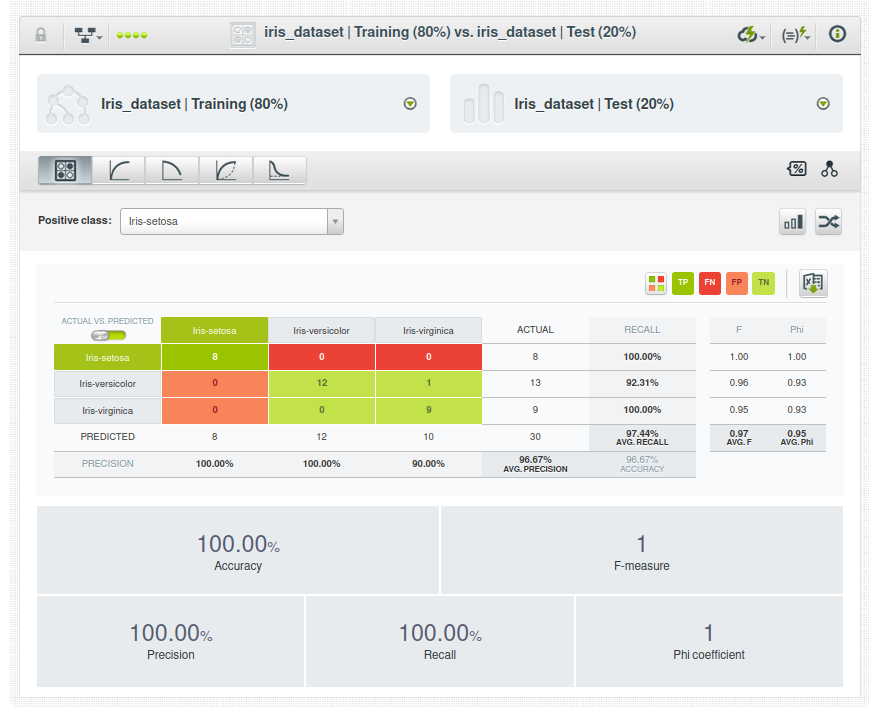The image size is (873, 717).
Task: Download the confusion matrix as Excel
Action: pyautogui.click(x=813, y=284)
